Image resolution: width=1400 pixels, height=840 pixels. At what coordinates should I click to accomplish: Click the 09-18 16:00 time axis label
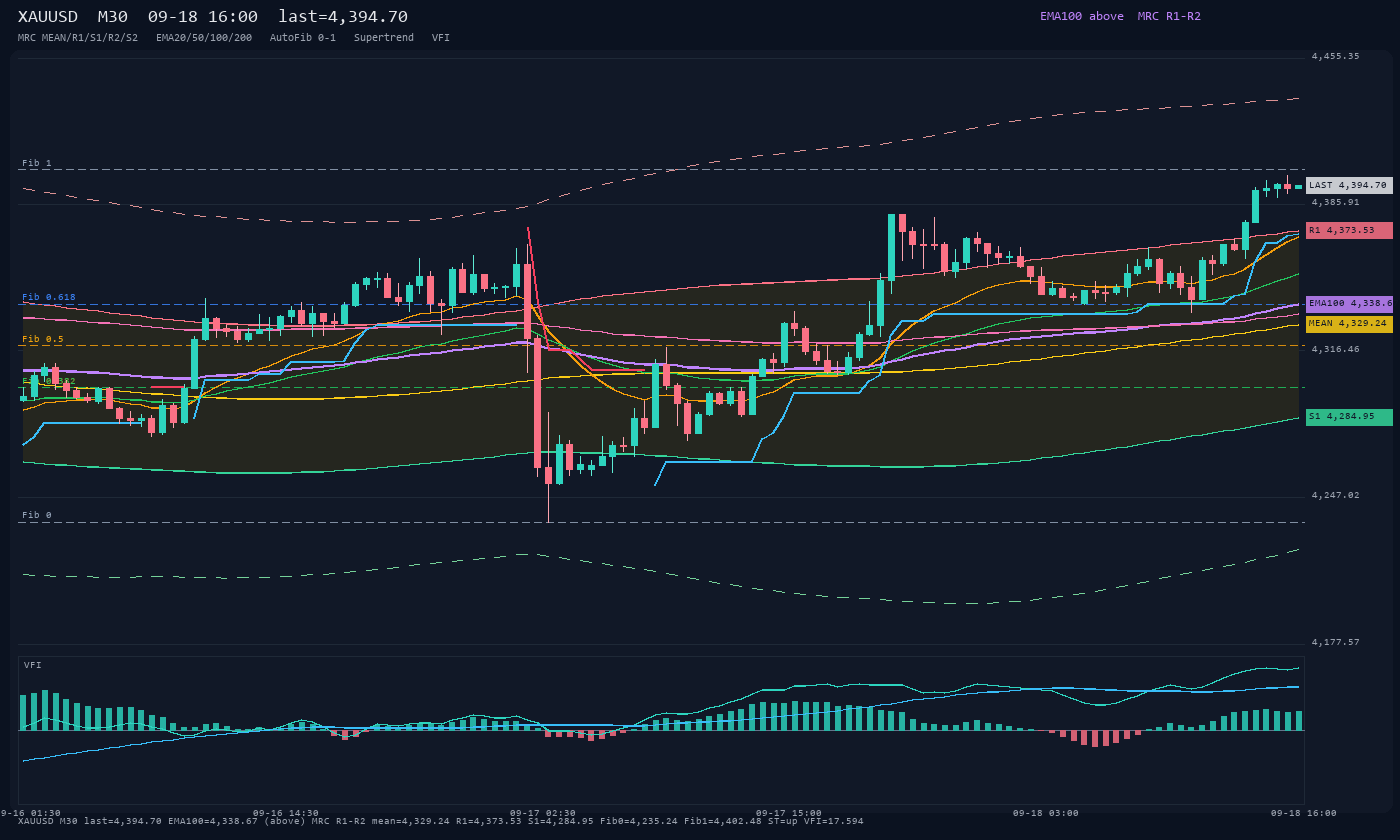click(x=1304, y=813)
